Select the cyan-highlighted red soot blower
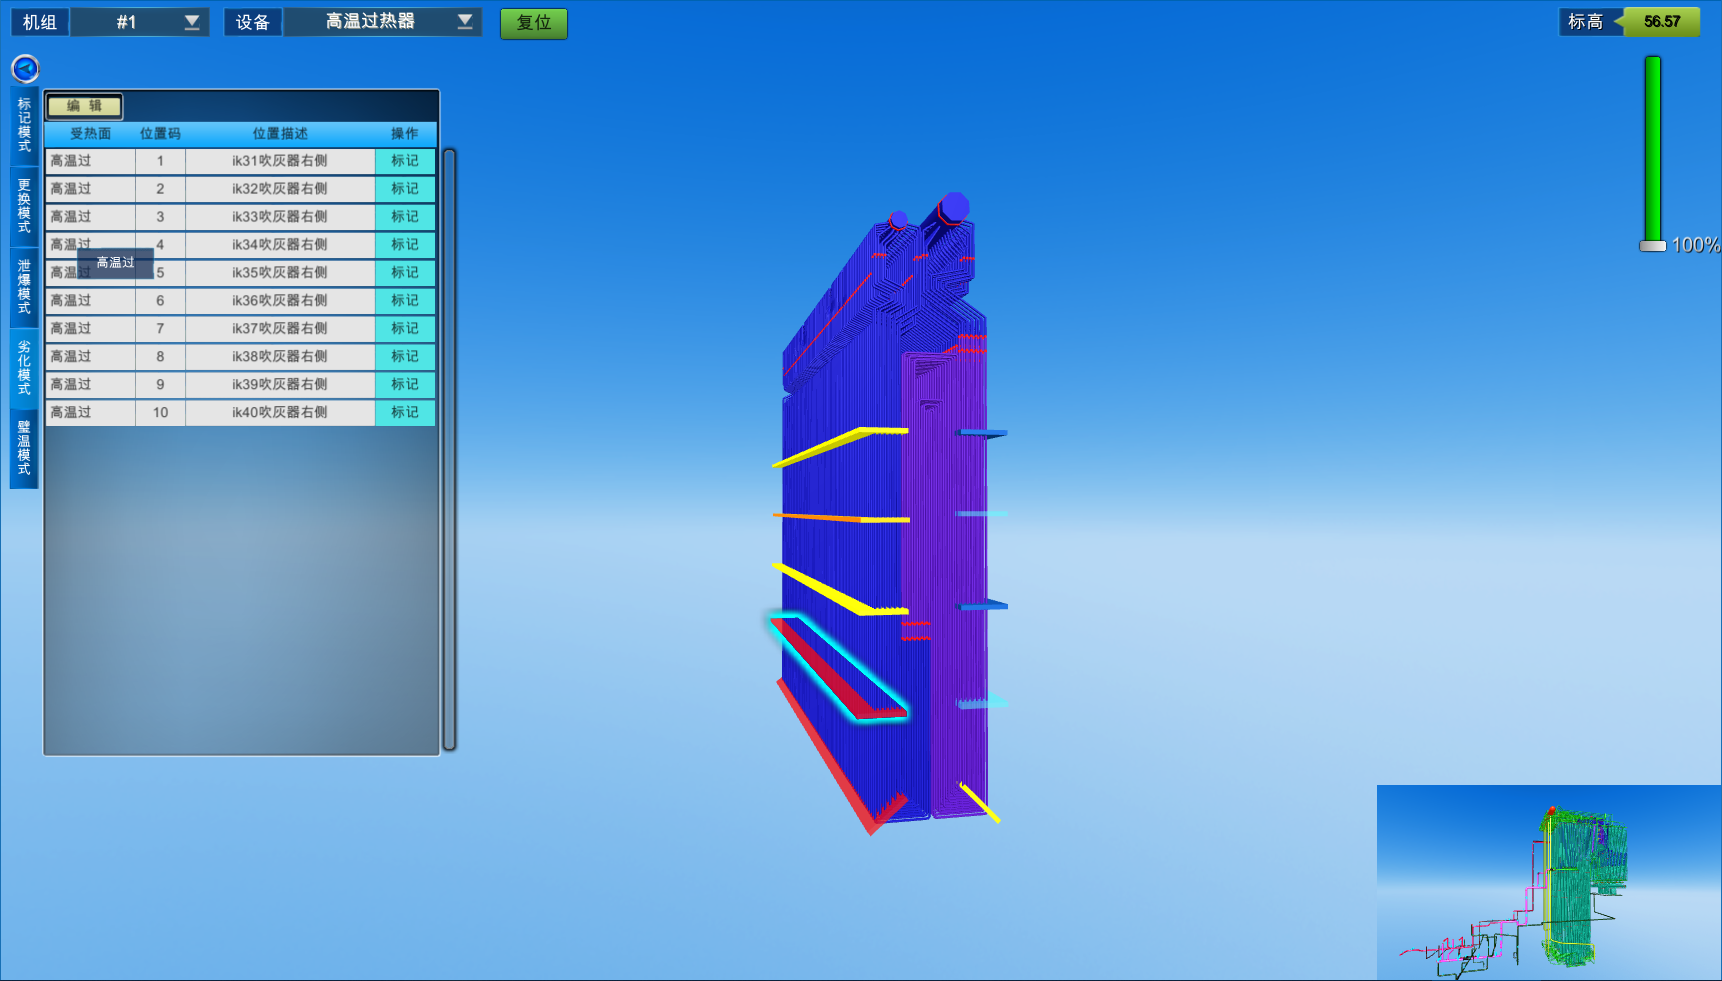The image size is (1722, 981). 838,668
